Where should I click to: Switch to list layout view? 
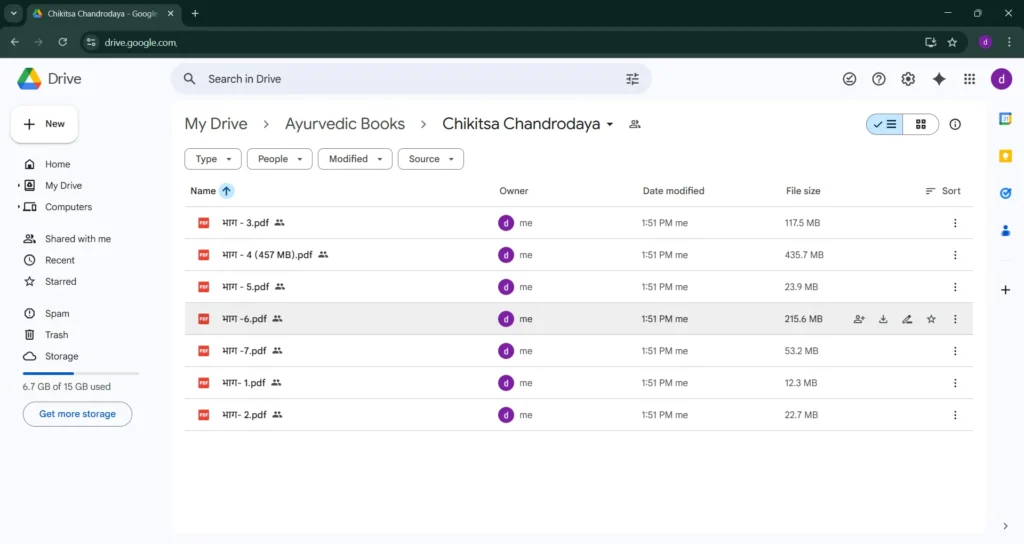coord(885,124)
